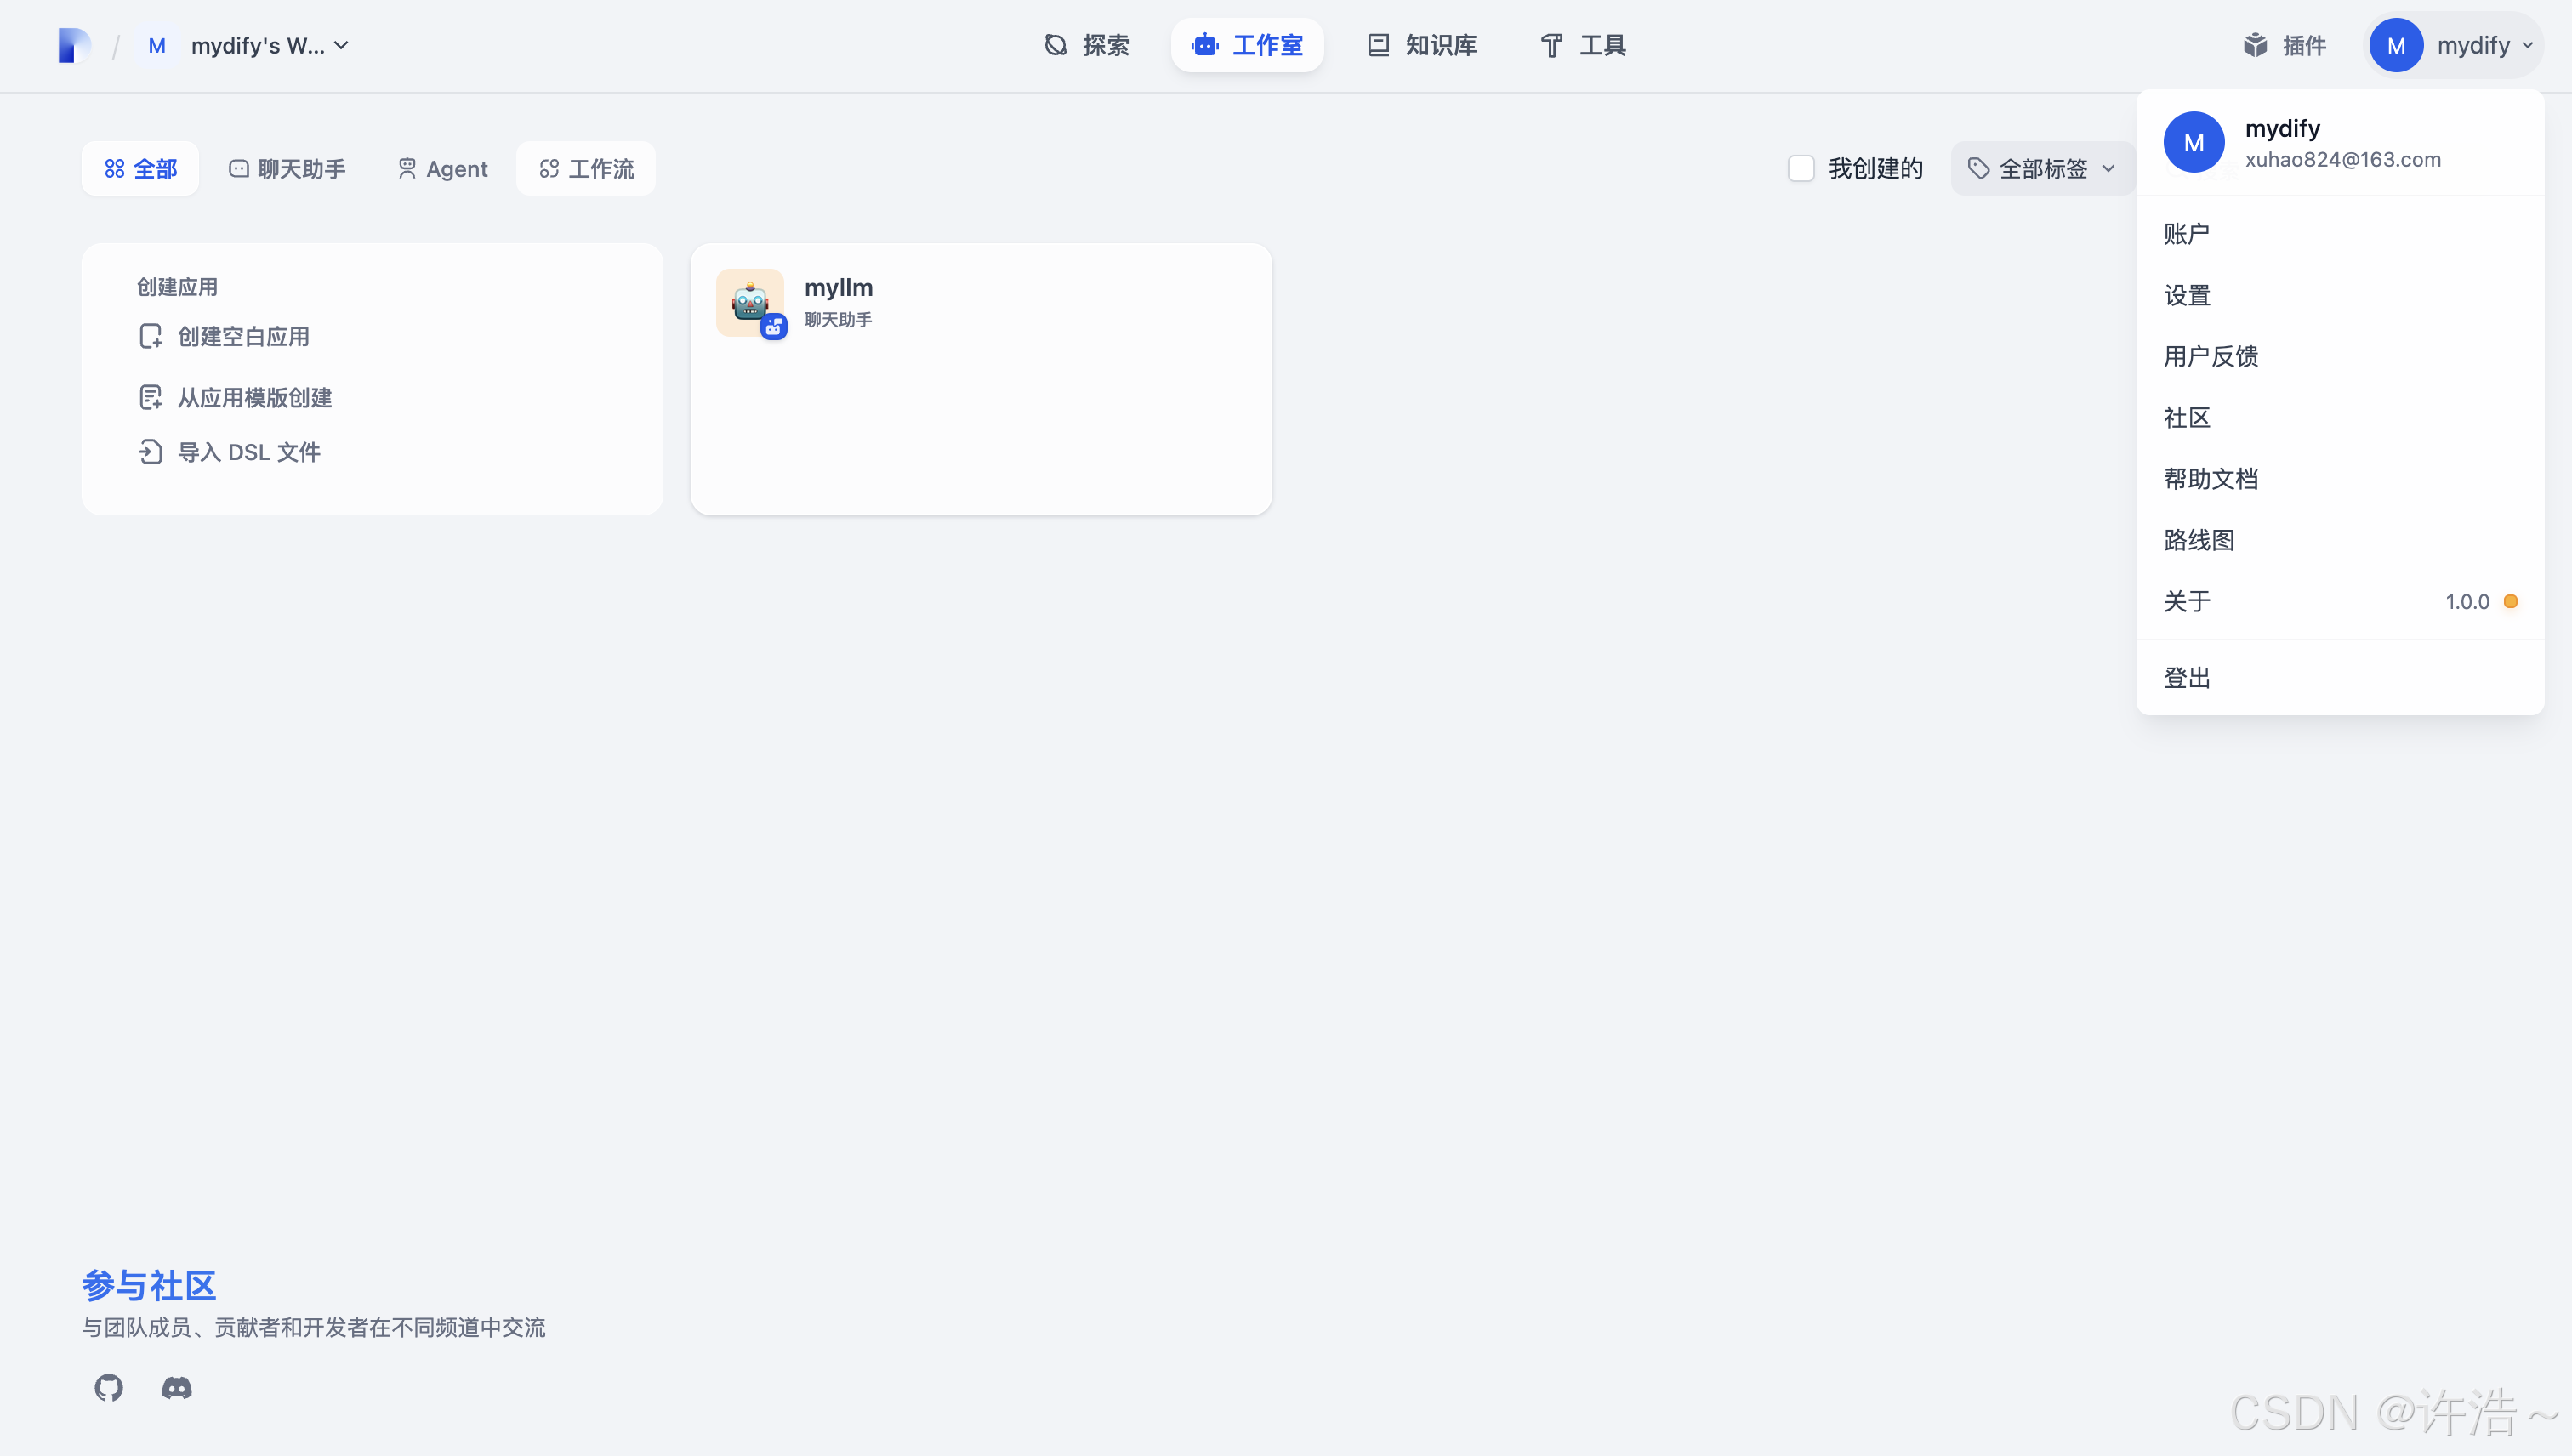Click 创建空白应用 to create app
The image size is (2572, 1456).
[x=243, y=337]
